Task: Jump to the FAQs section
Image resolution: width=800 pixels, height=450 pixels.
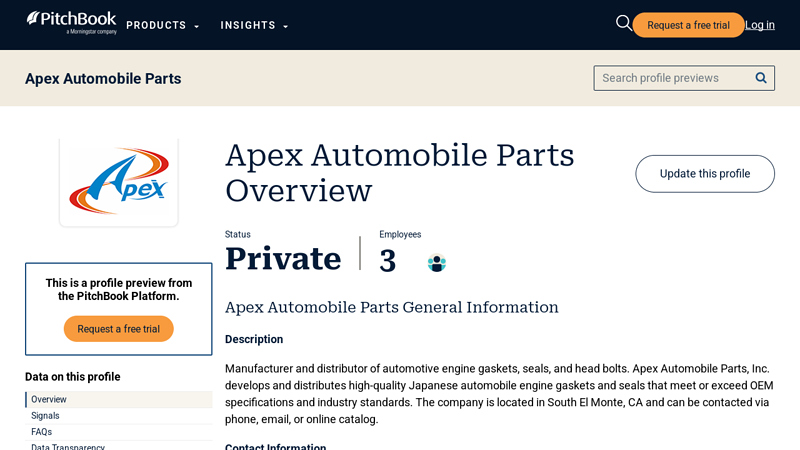Action: (x=41, y=432)
